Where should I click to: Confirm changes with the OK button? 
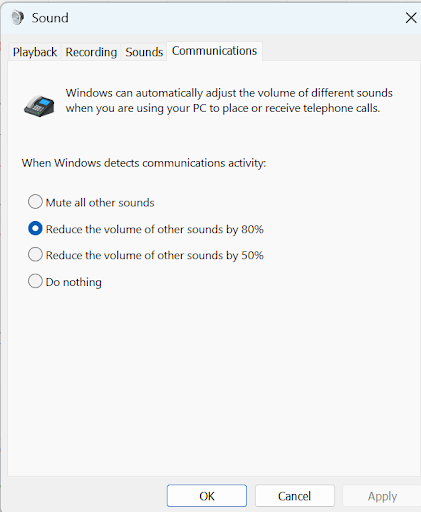pos(207,496)
